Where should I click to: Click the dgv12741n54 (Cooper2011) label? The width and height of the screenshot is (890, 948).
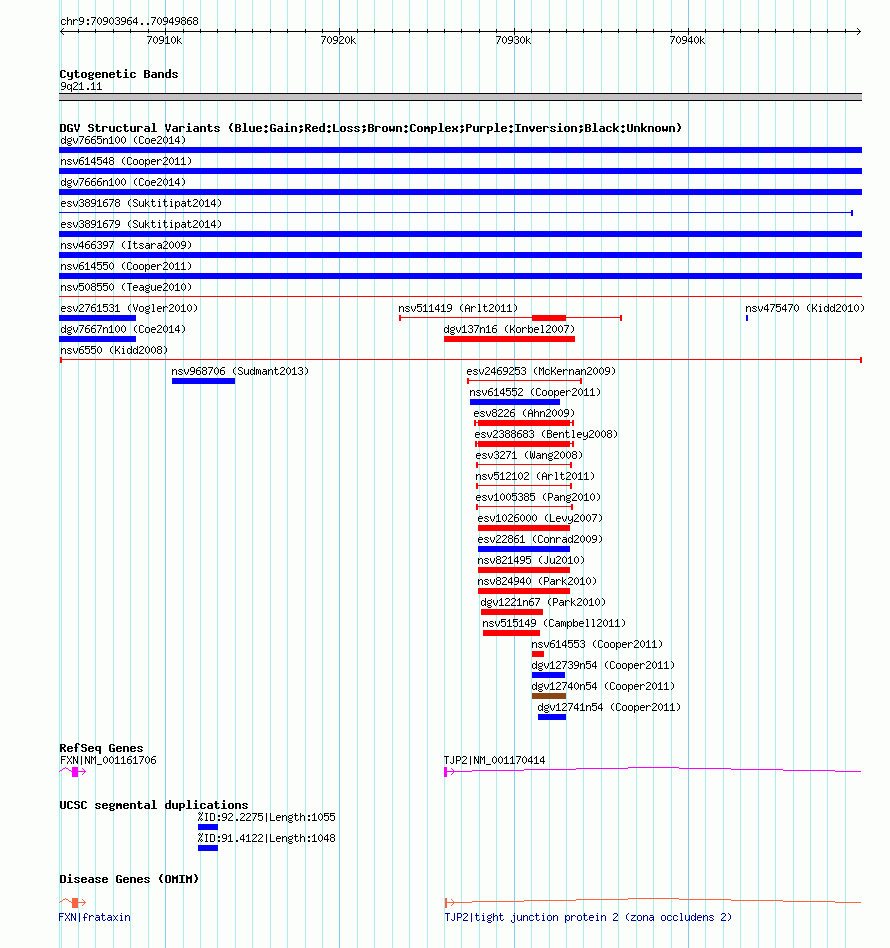tap(609, 707)
